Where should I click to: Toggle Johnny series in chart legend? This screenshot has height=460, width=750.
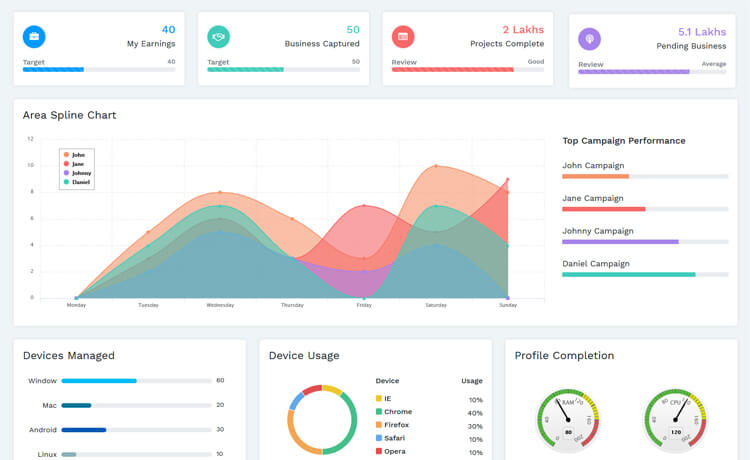tap(77, 173)
